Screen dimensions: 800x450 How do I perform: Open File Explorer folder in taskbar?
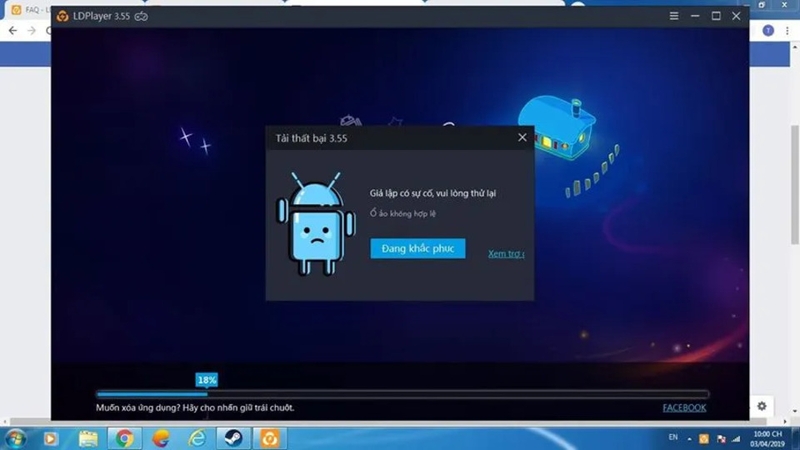88,438
